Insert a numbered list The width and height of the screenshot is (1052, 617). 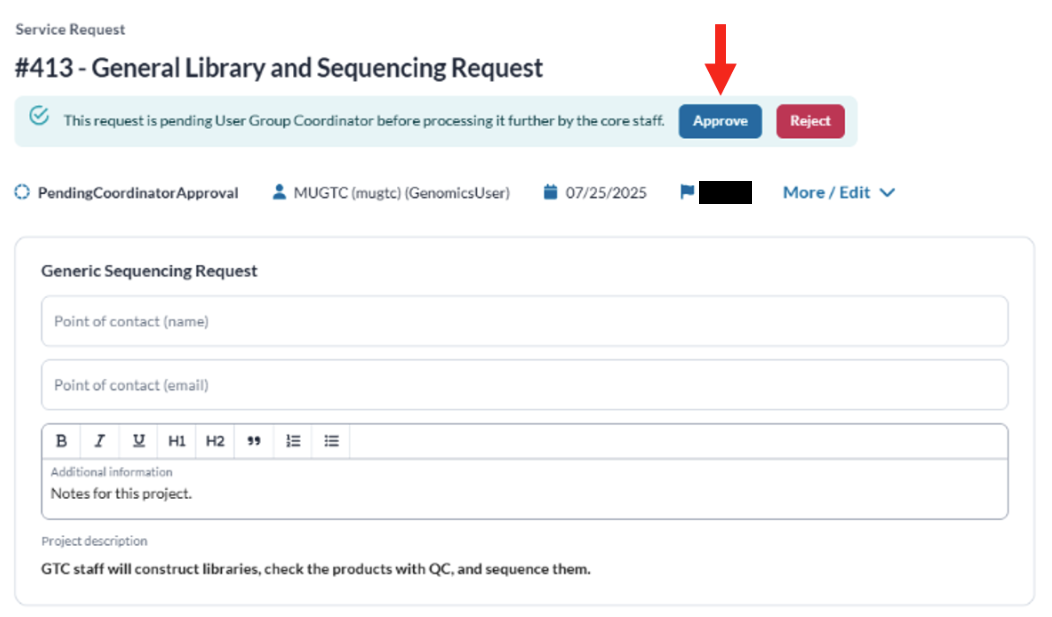coord(293,441)
